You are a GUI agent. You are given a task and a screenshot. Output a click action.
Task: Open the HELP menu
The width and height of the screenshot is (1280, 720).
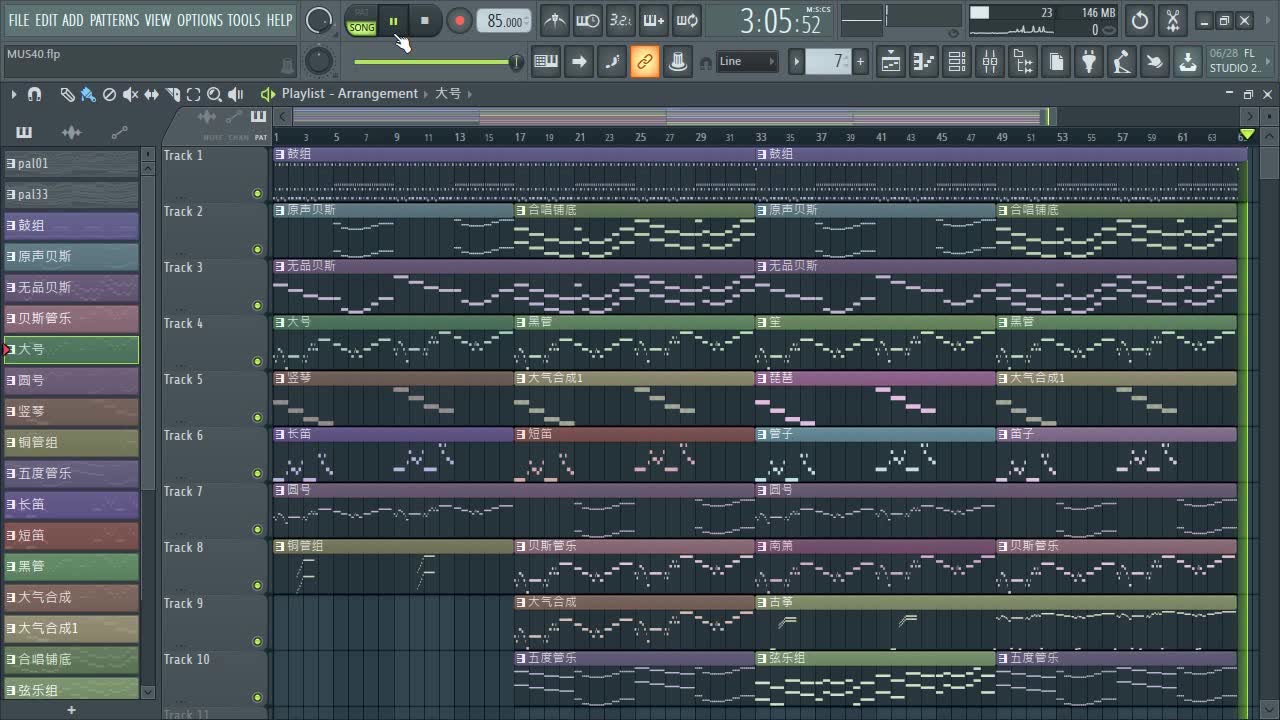pyautogui.click(x=279, y=20)
